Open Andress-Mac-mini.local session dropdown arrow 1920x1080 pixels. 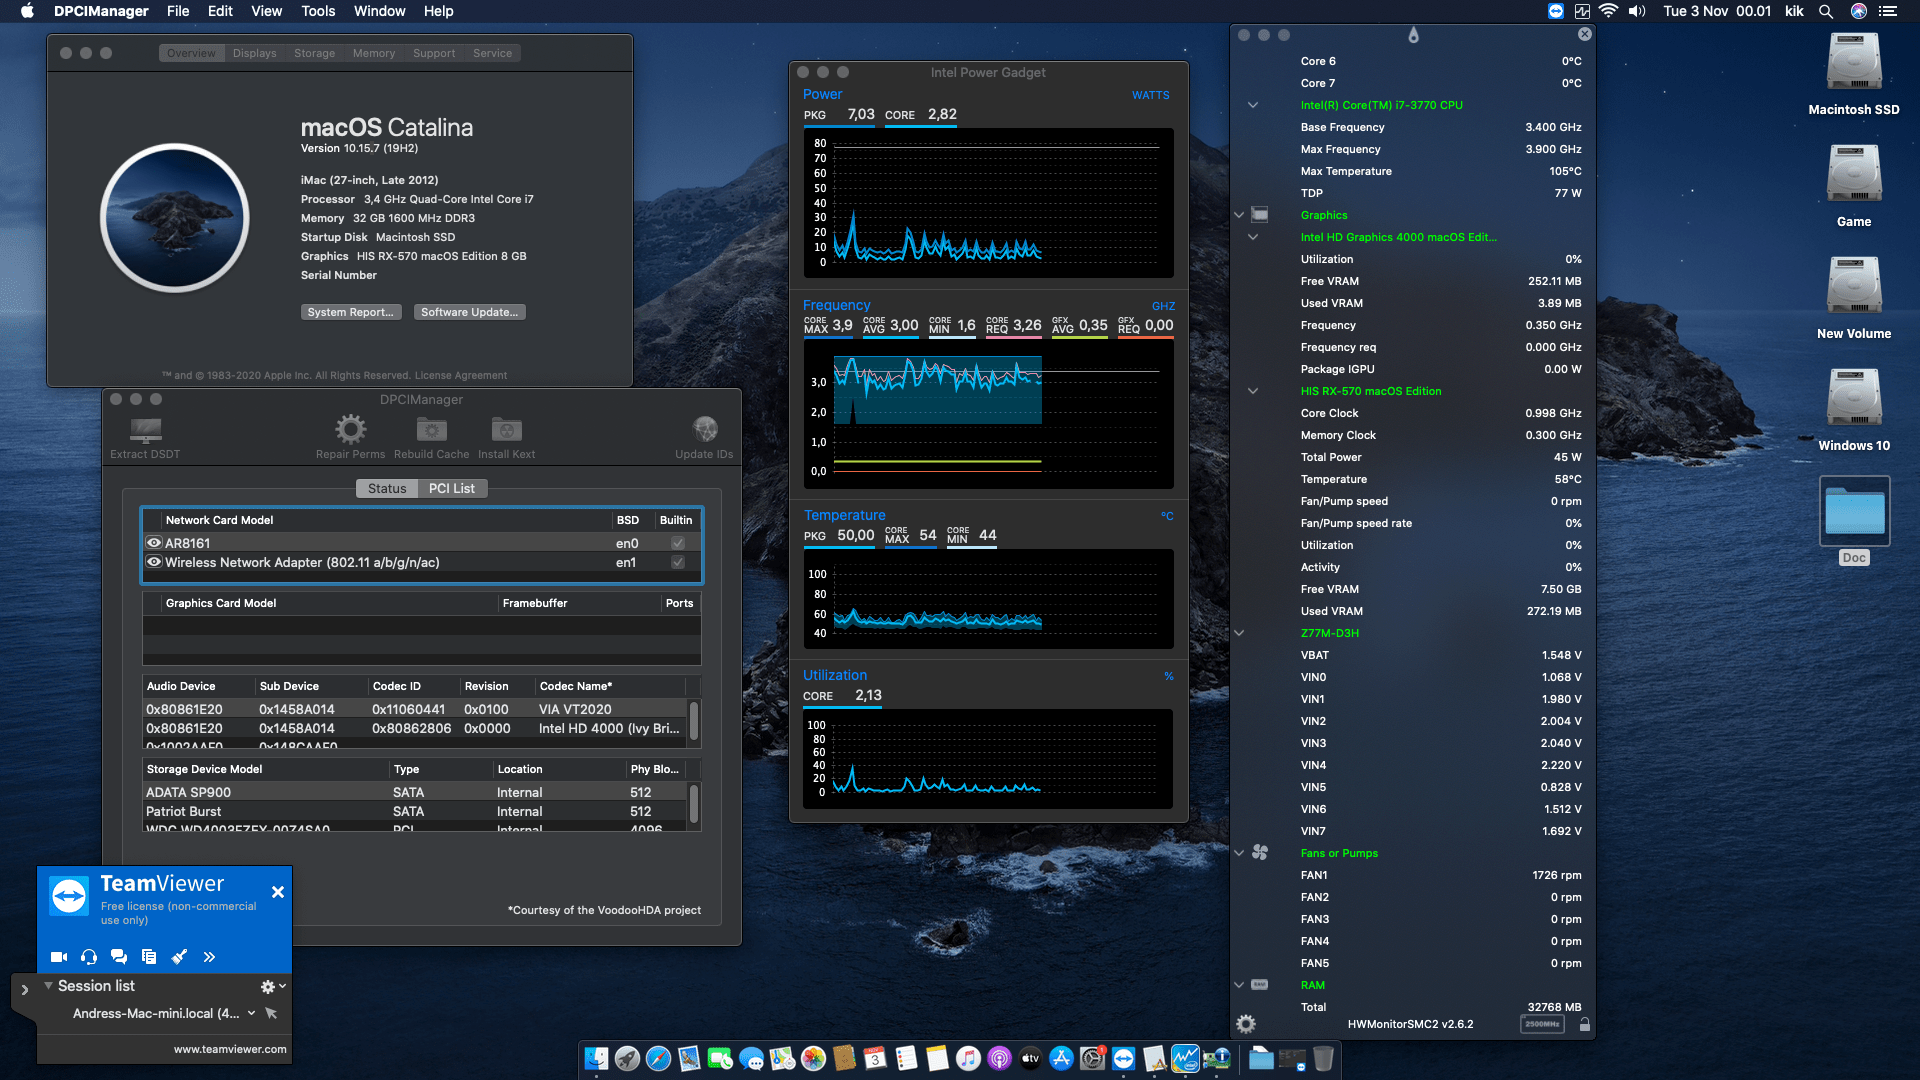point(251,1013)
